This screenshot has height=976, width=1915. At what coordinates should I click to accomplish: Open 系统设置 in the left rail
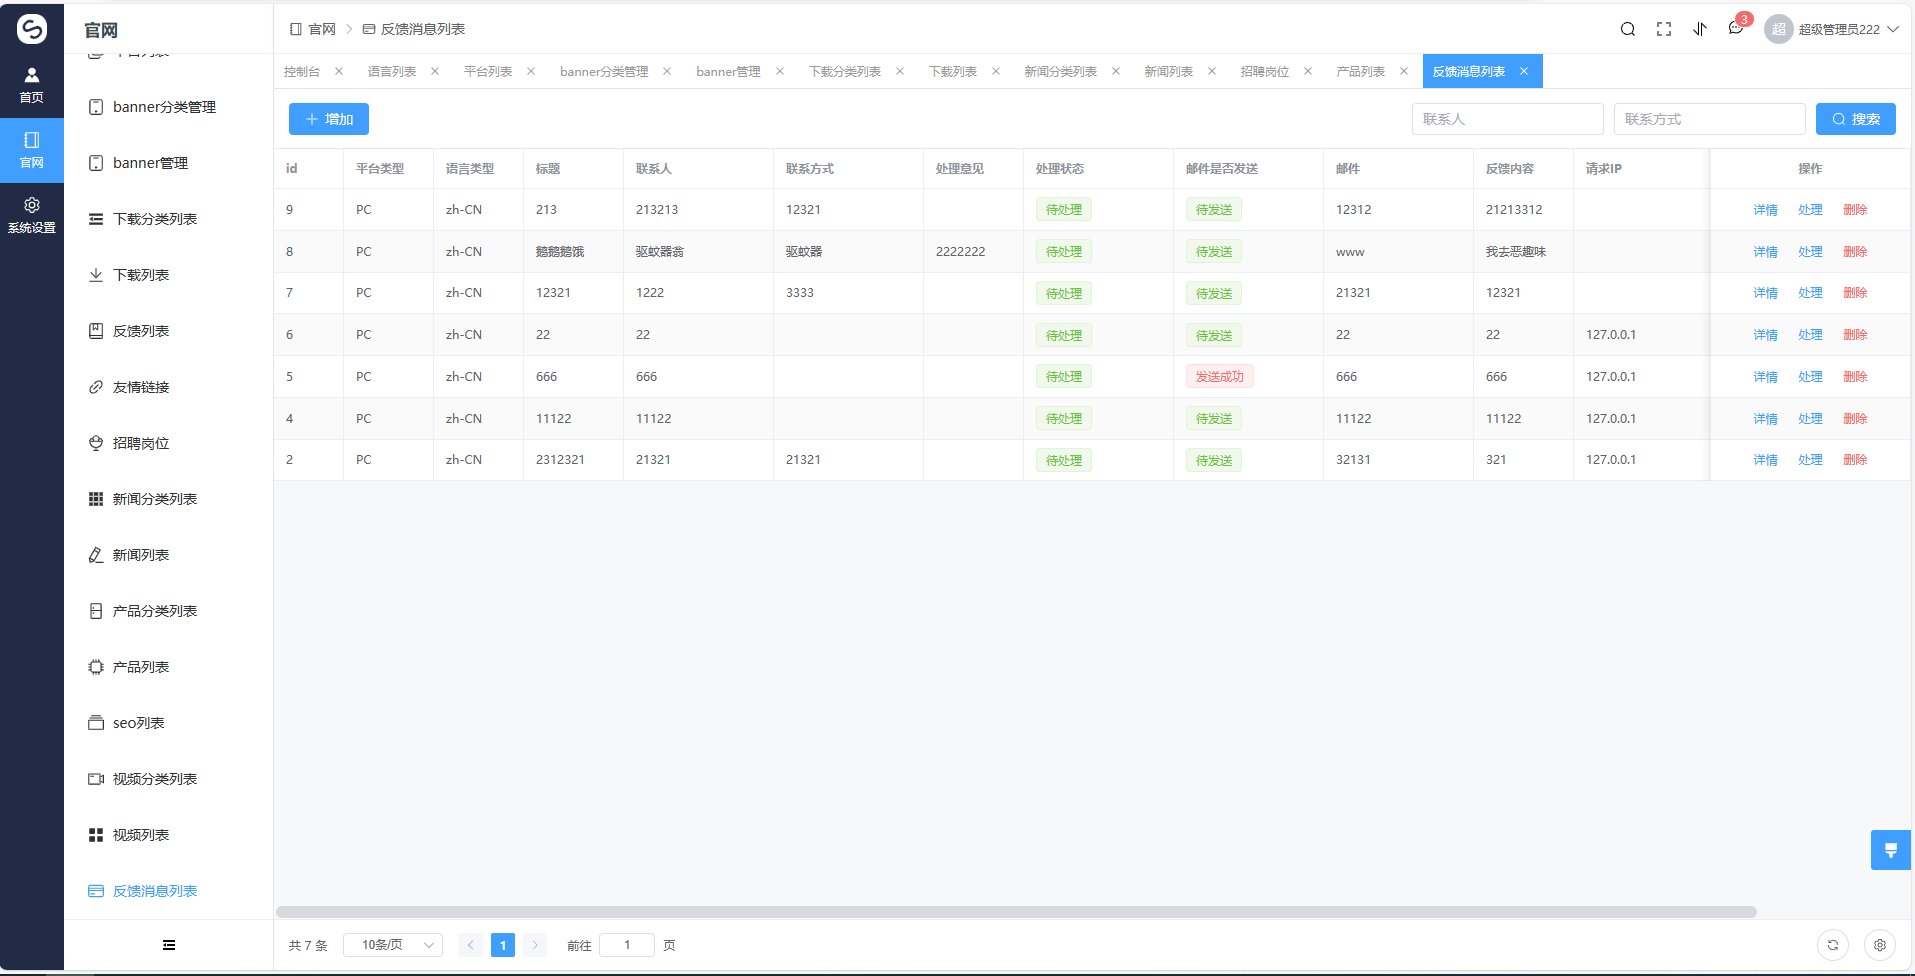[32, 215]
